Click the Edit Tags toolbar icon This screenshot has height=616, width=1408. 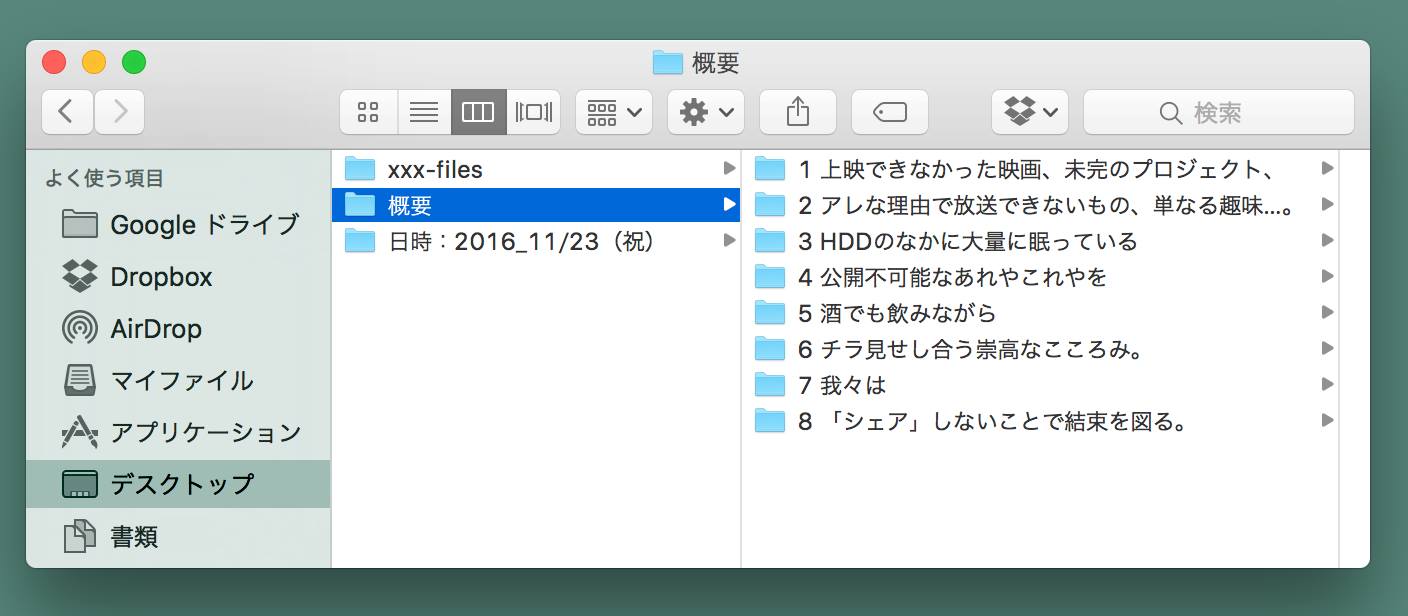[889, 112]
